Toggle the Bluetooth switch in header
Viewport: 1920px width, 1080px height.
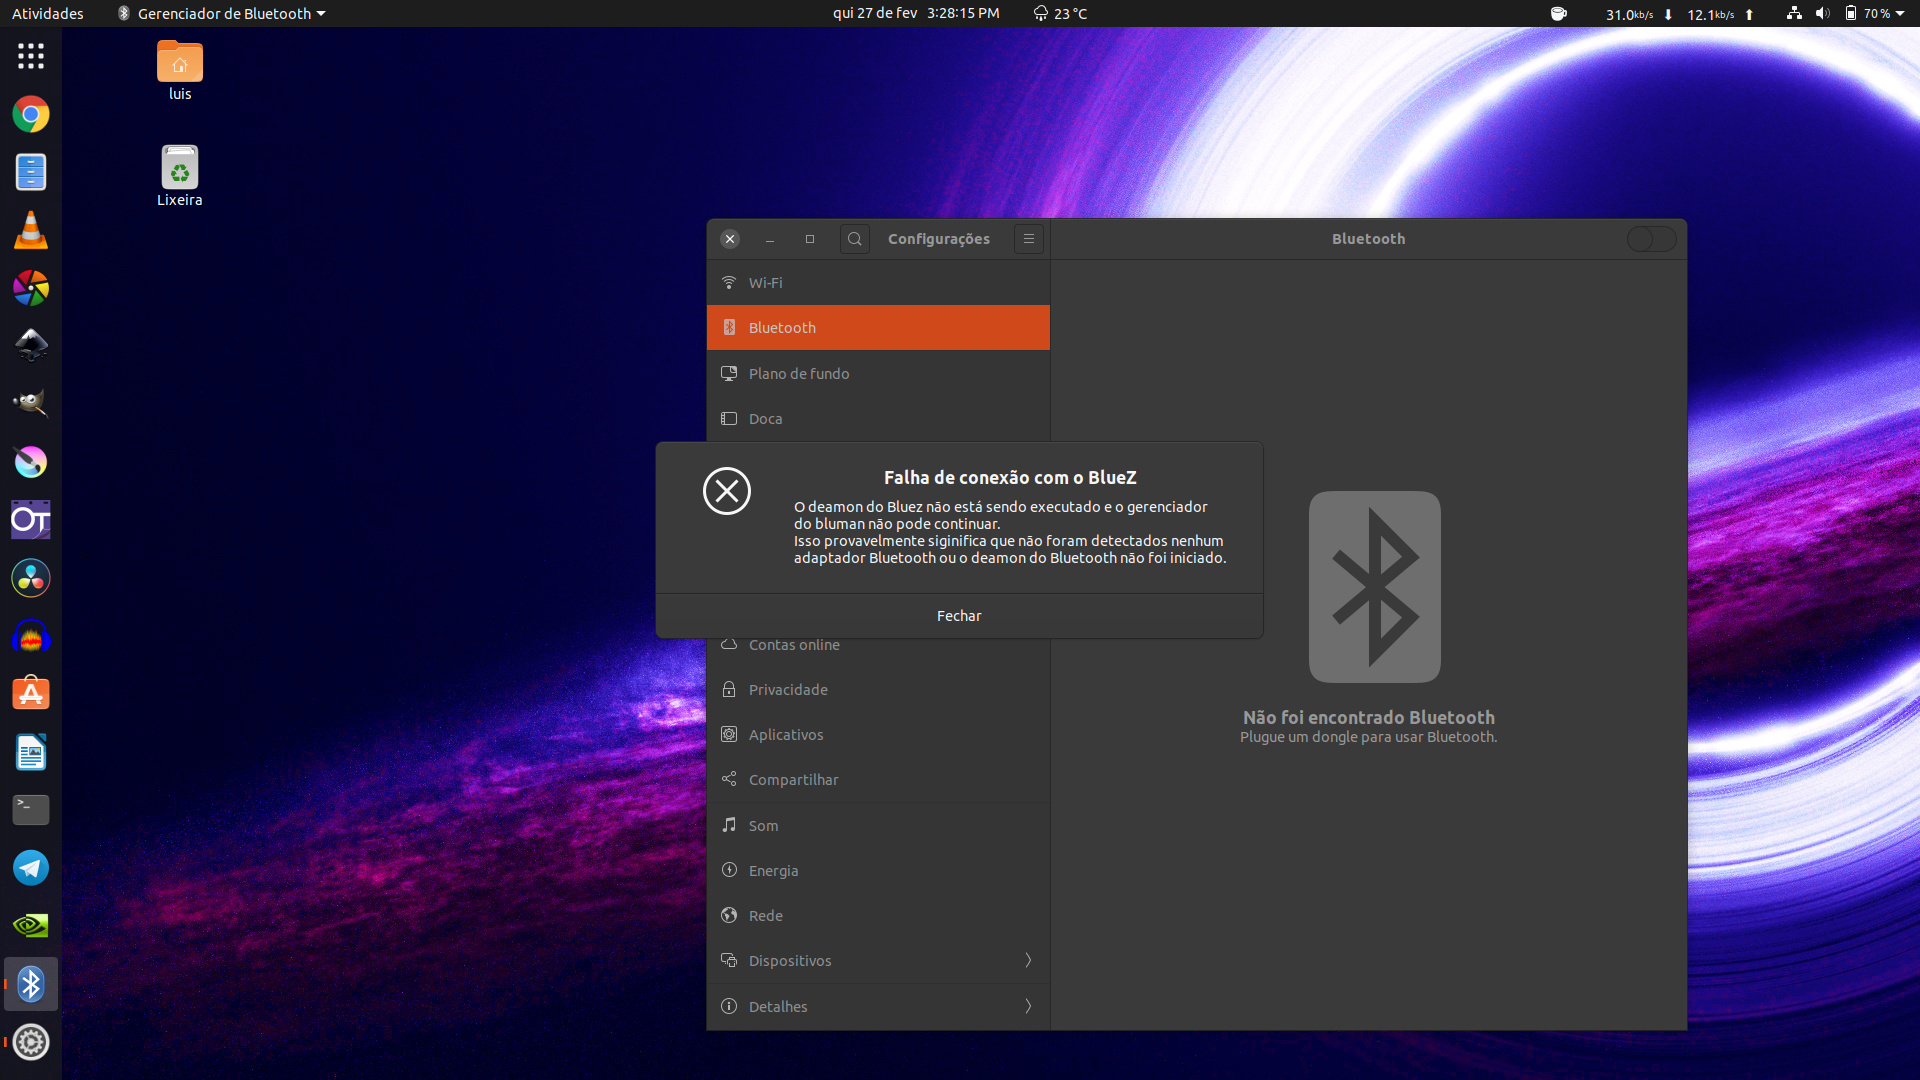[1651, 239]
